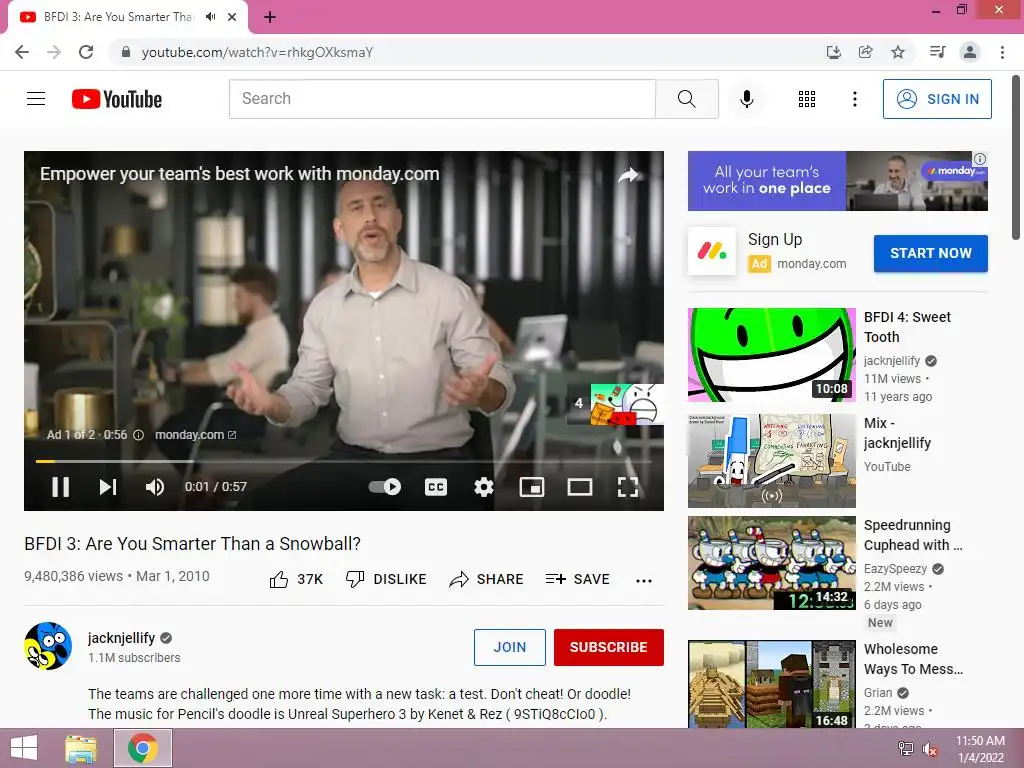Click the DISLIKE button
The width and height of the screenshot is (1024, 768).
[386, 579]
